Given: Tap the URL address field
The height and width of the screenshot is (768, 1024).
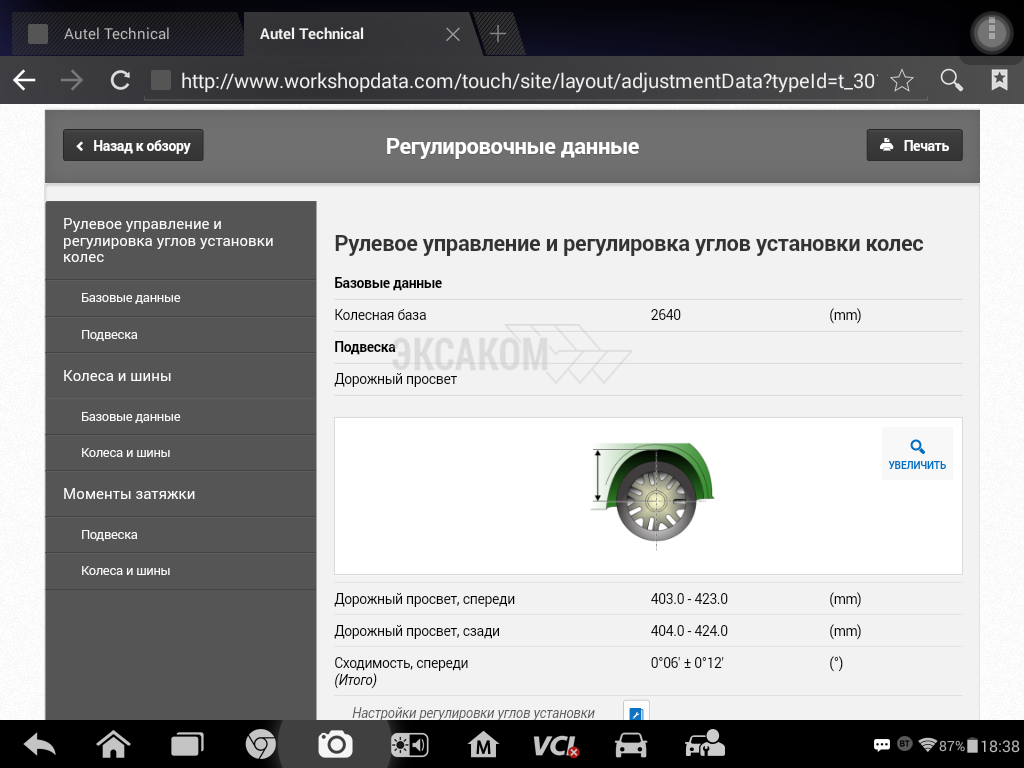Looking at the screenshot, I should [x=527, y=81].
